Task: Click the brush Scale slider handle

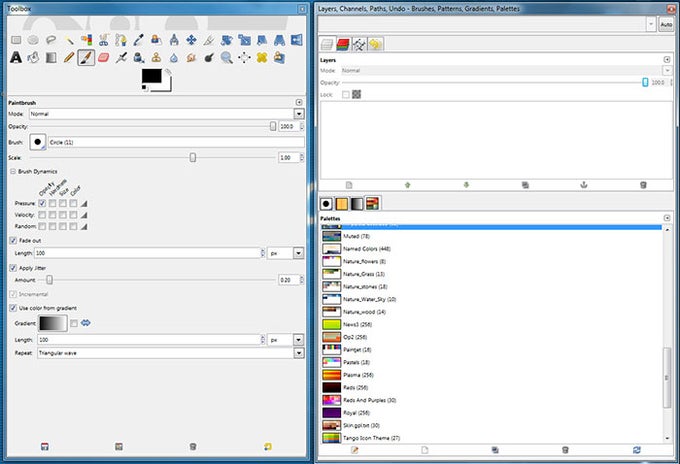Action: (193, 157)
